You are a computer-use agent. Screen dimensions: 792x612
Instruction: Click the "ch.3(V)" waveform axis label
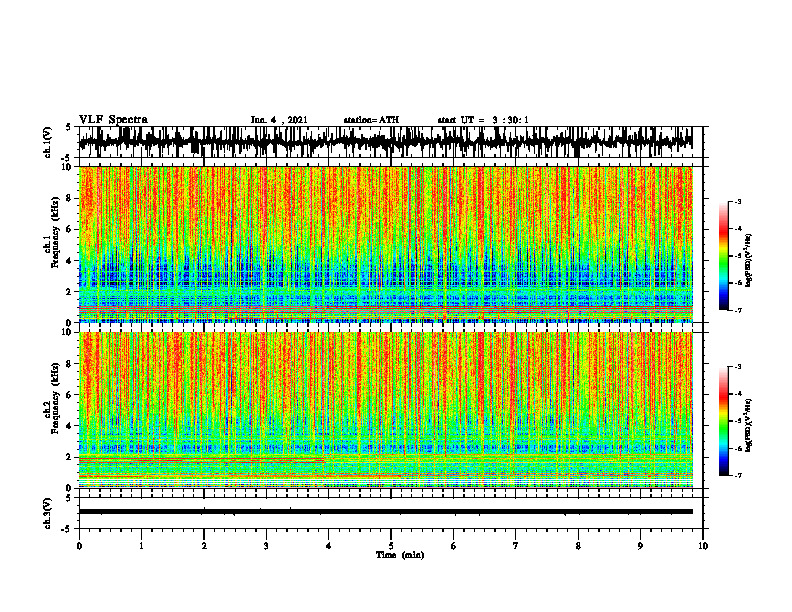click(48, 513)
